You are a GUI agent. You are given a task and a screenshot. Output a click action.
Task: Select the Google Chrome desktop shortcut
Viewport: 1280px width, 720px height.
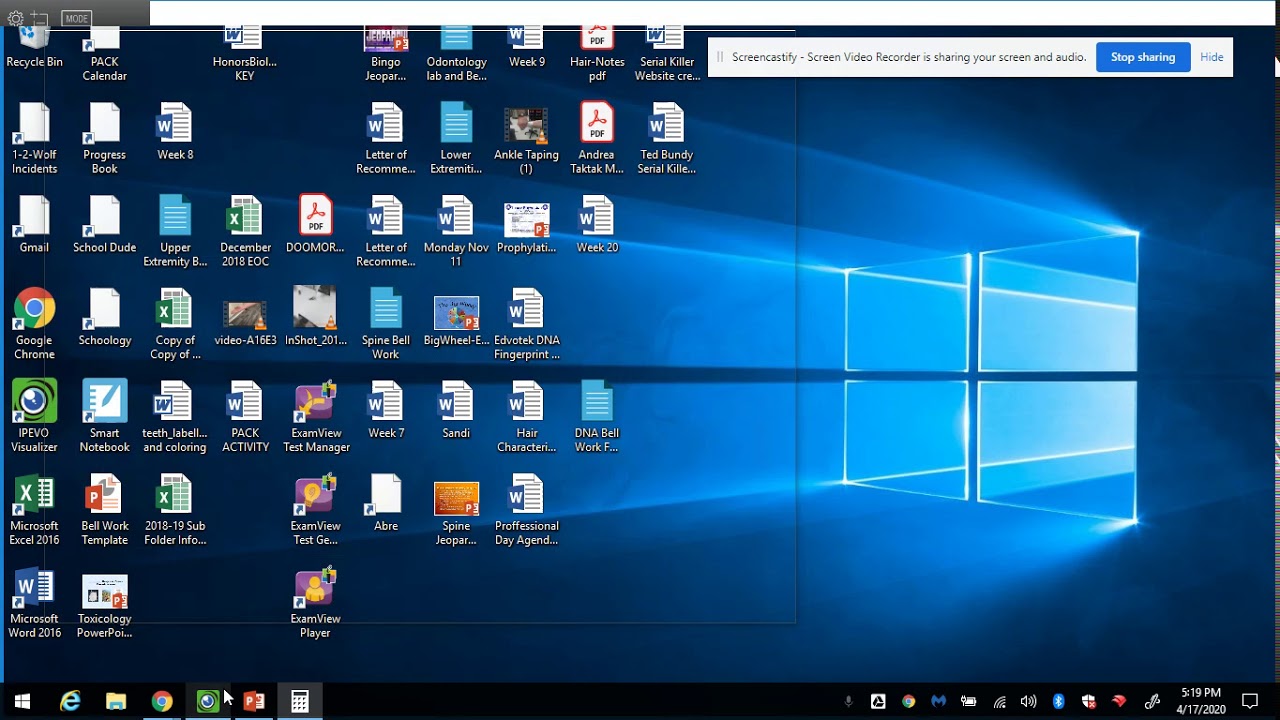click(x=34, y=325)
